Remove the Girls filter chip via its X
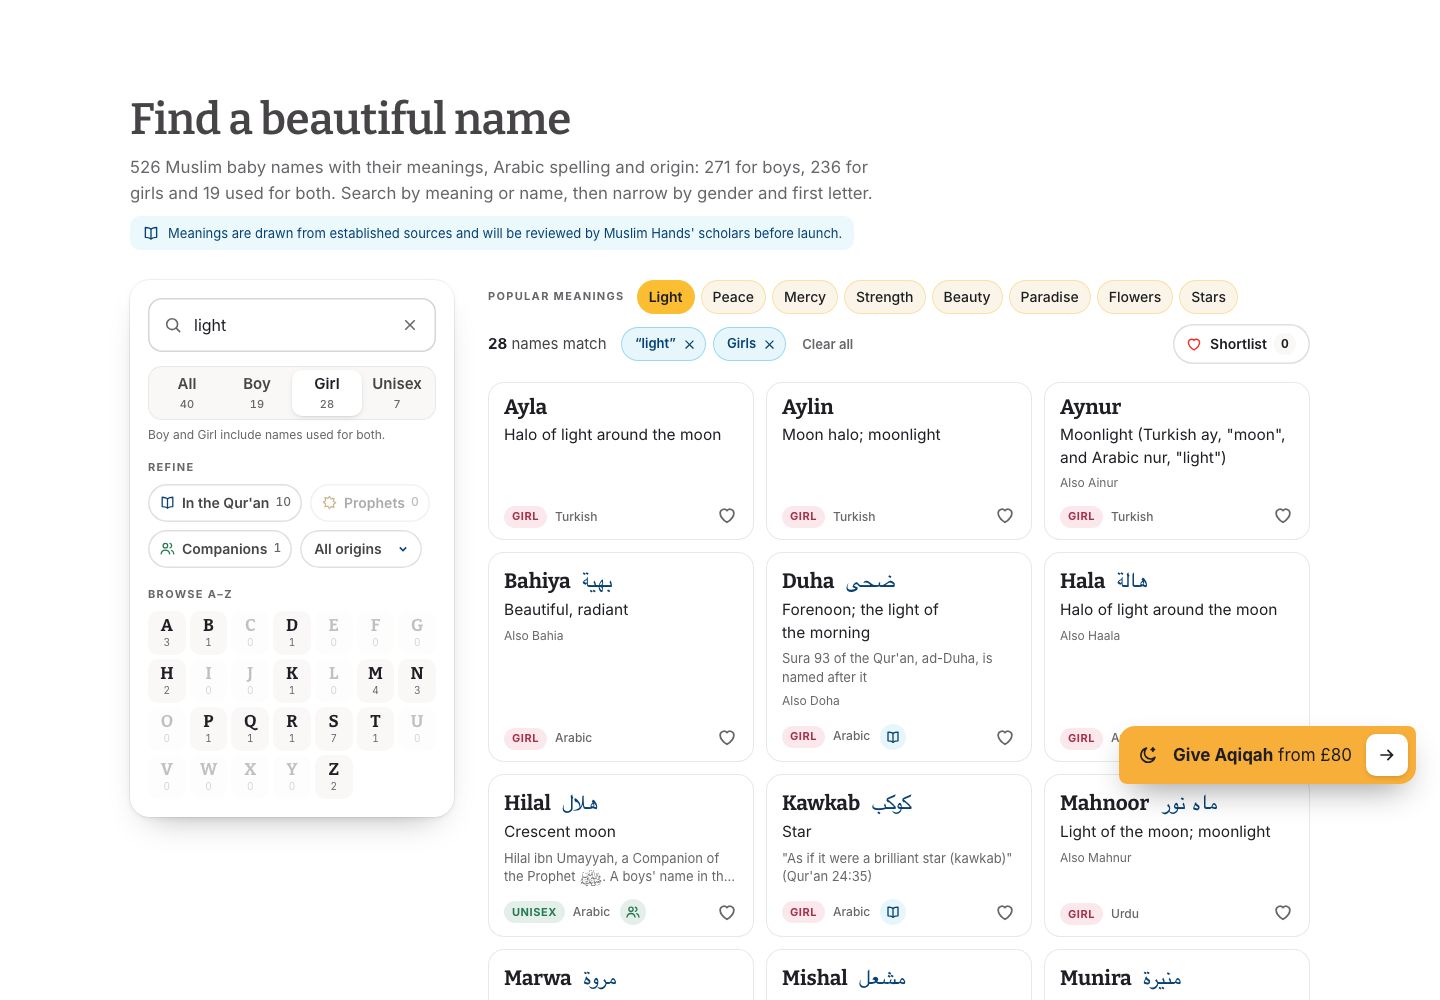The height and width of the screenshot is (1000, 1440). [x=769, y=344]
